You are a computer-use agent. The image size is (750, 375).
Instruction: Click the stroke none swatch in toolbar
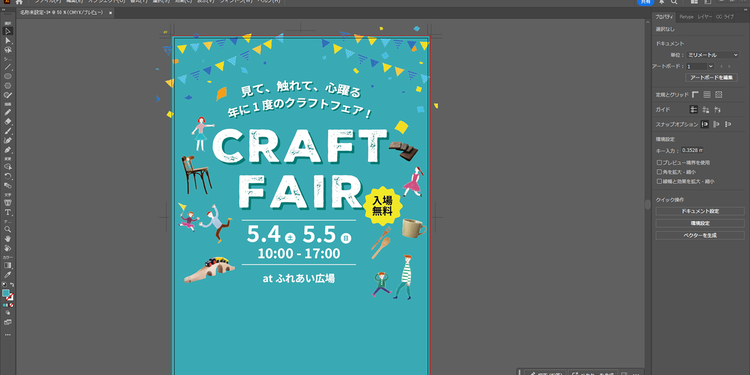pos(10,297)
